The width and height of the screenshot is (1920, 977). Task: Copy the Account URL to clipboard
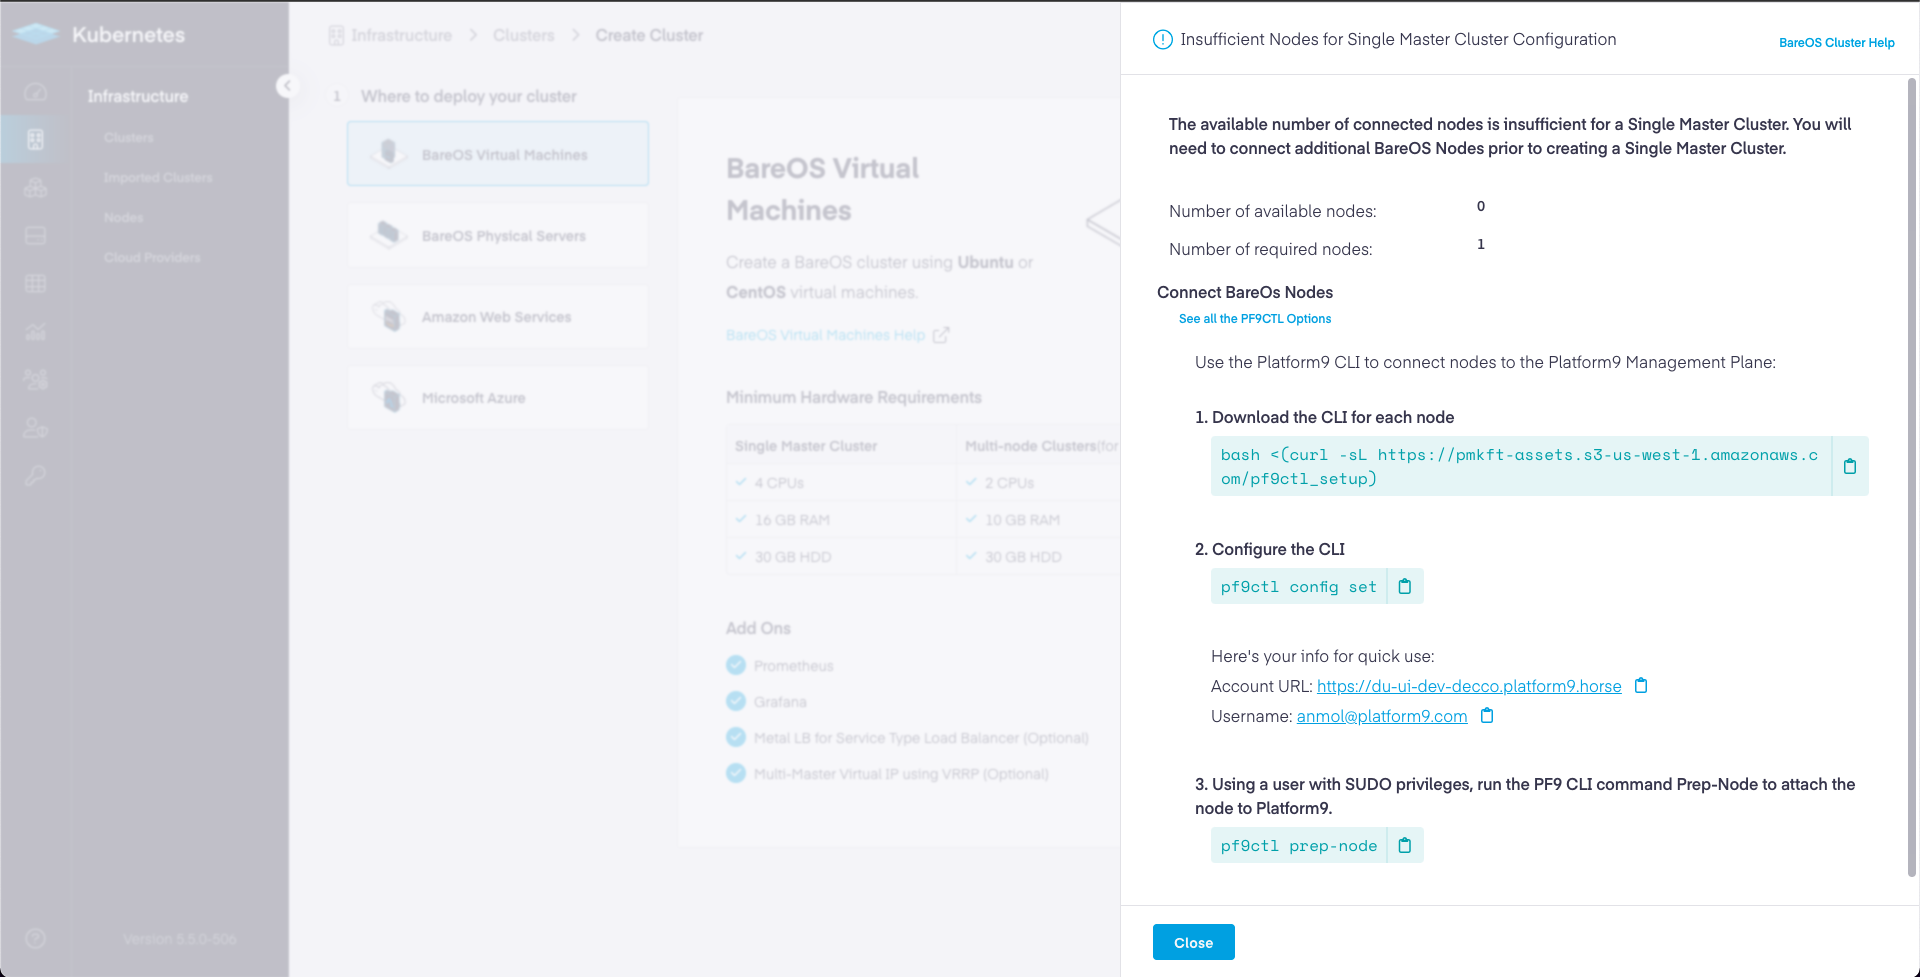(1640, 686)
